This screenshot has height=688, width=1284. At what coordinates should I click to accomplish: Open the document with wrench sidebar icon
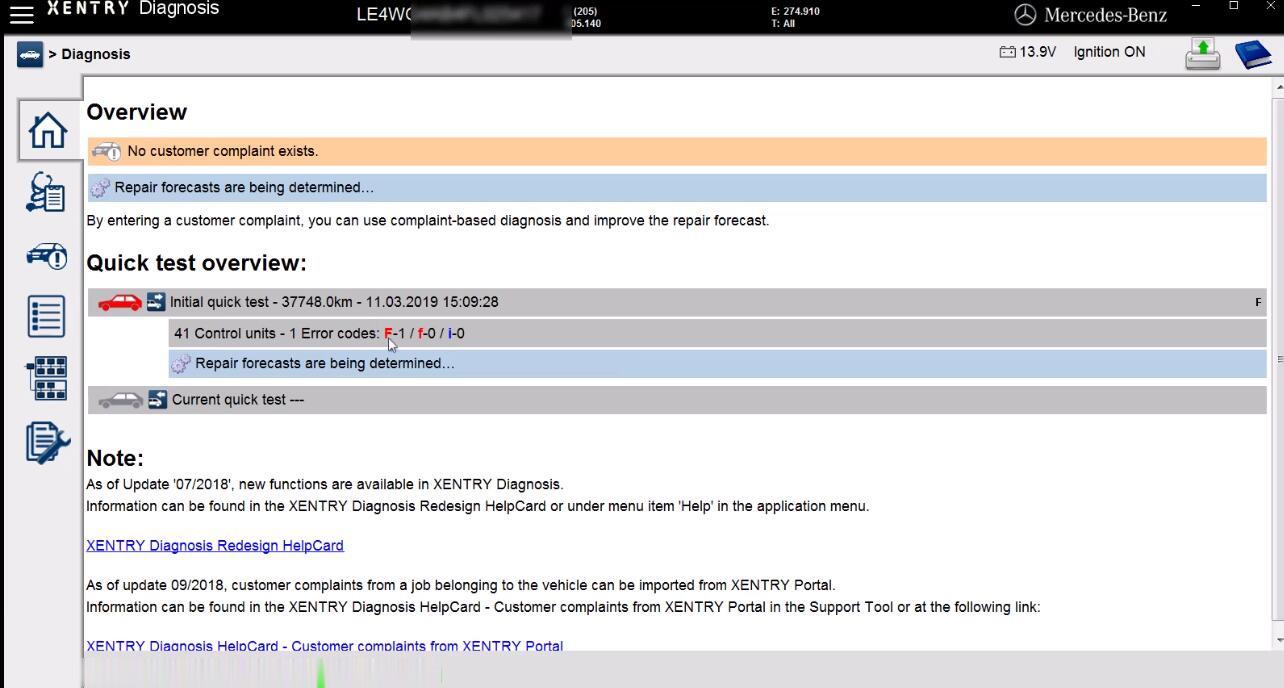tap(47, 442)
